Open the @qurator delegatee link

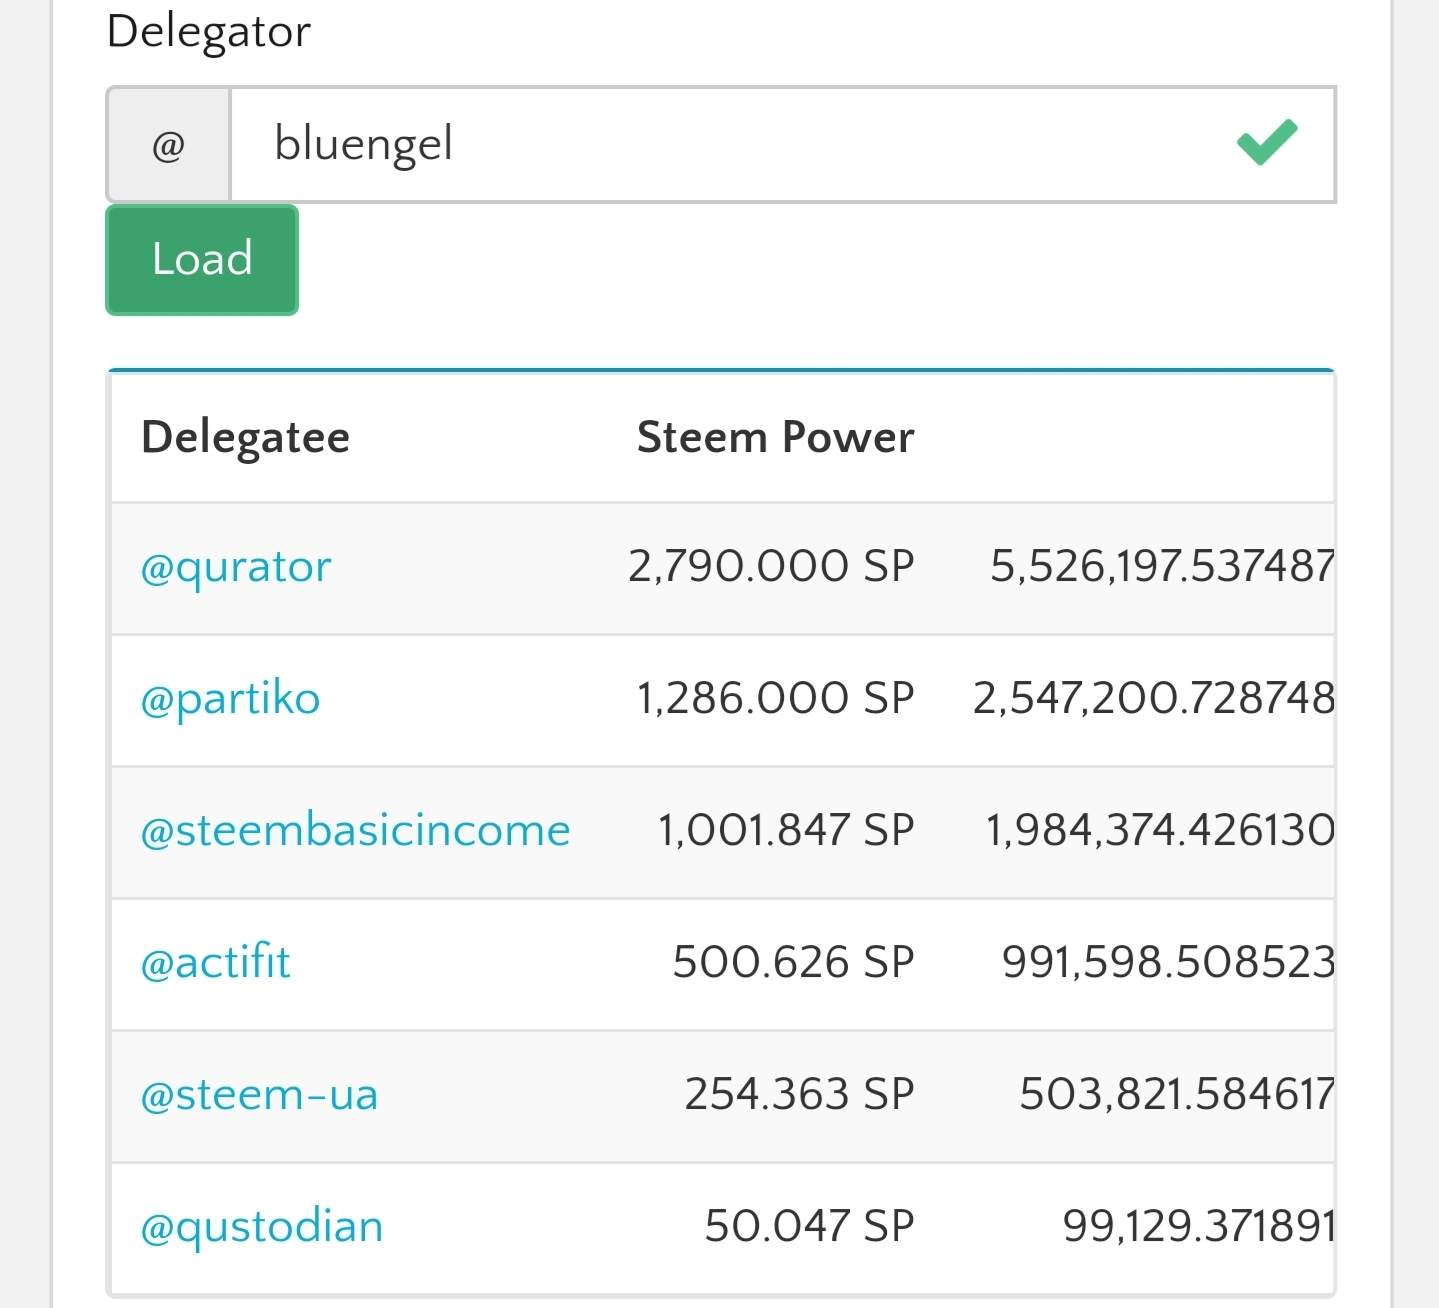(x=236, y=567)
